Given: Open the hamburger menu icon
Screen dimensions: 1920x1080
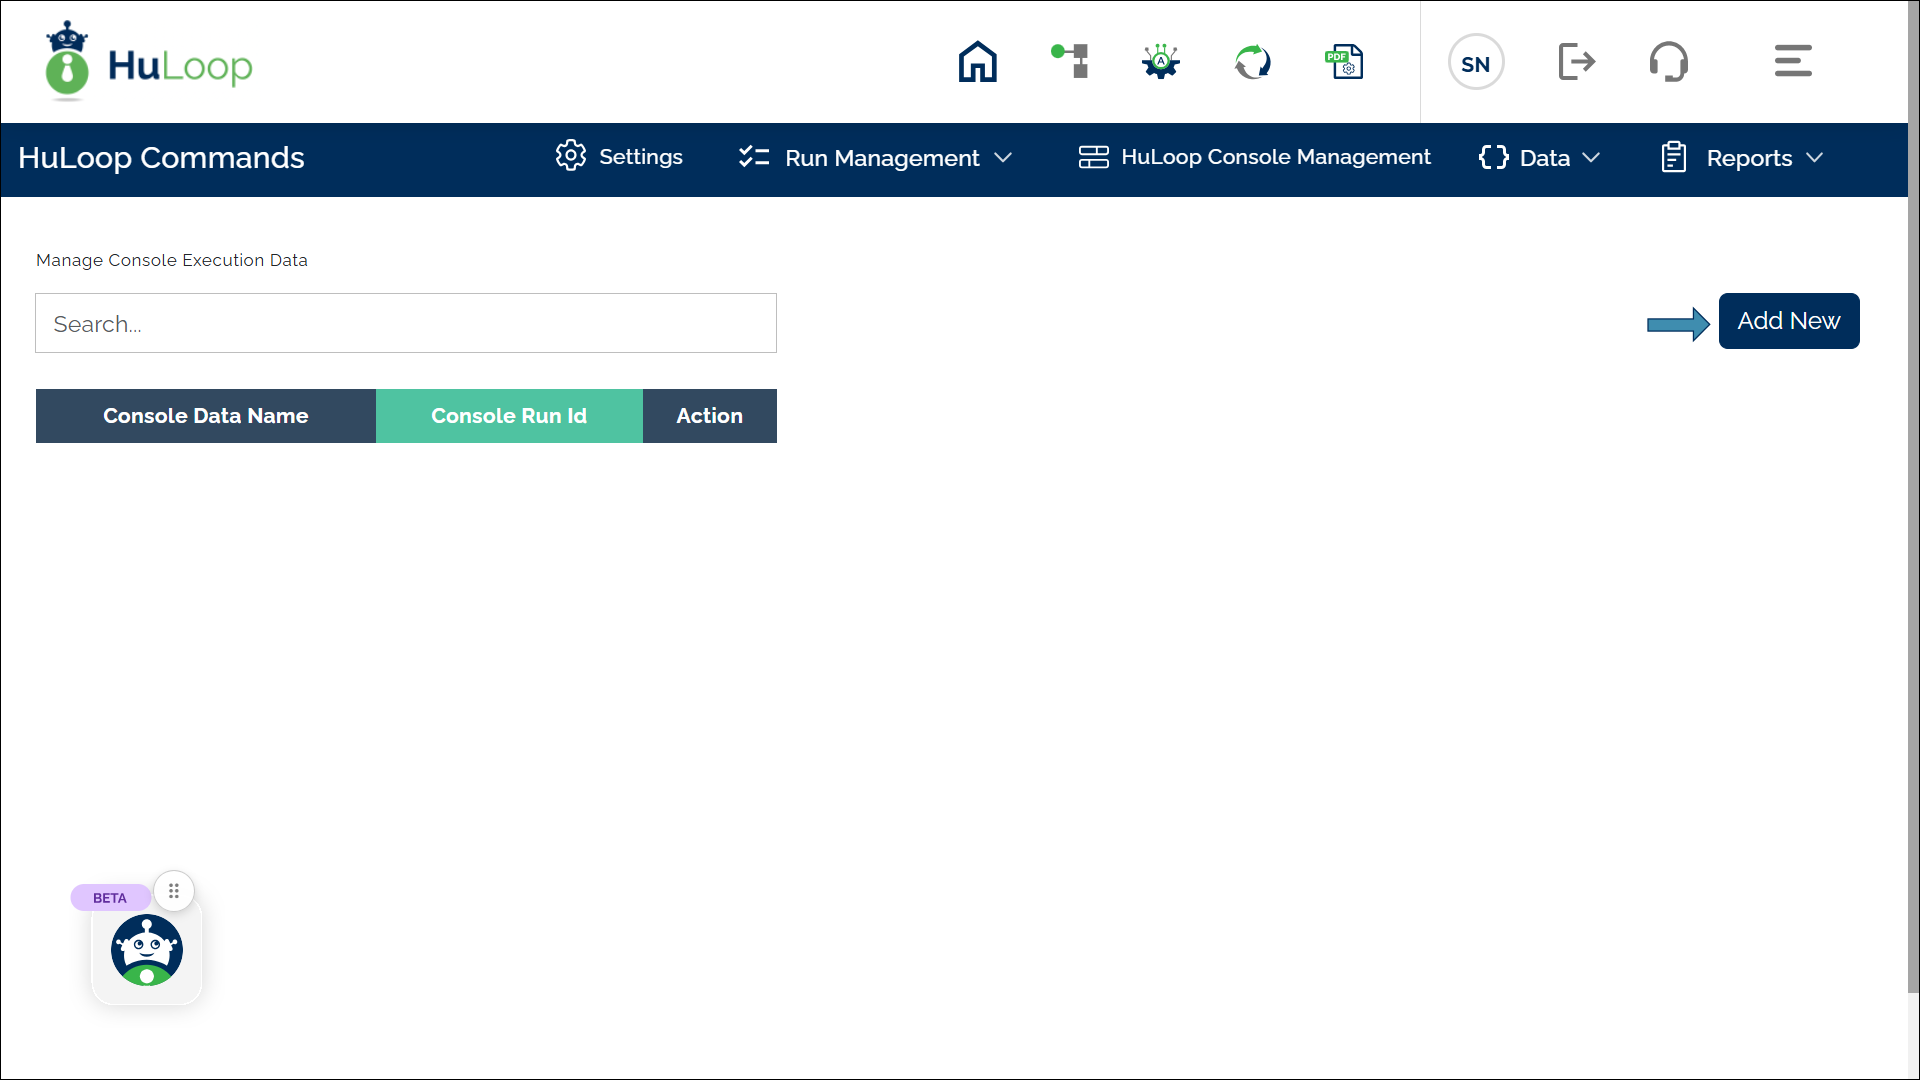Looking at the screenshot, I should point(1792,61).
